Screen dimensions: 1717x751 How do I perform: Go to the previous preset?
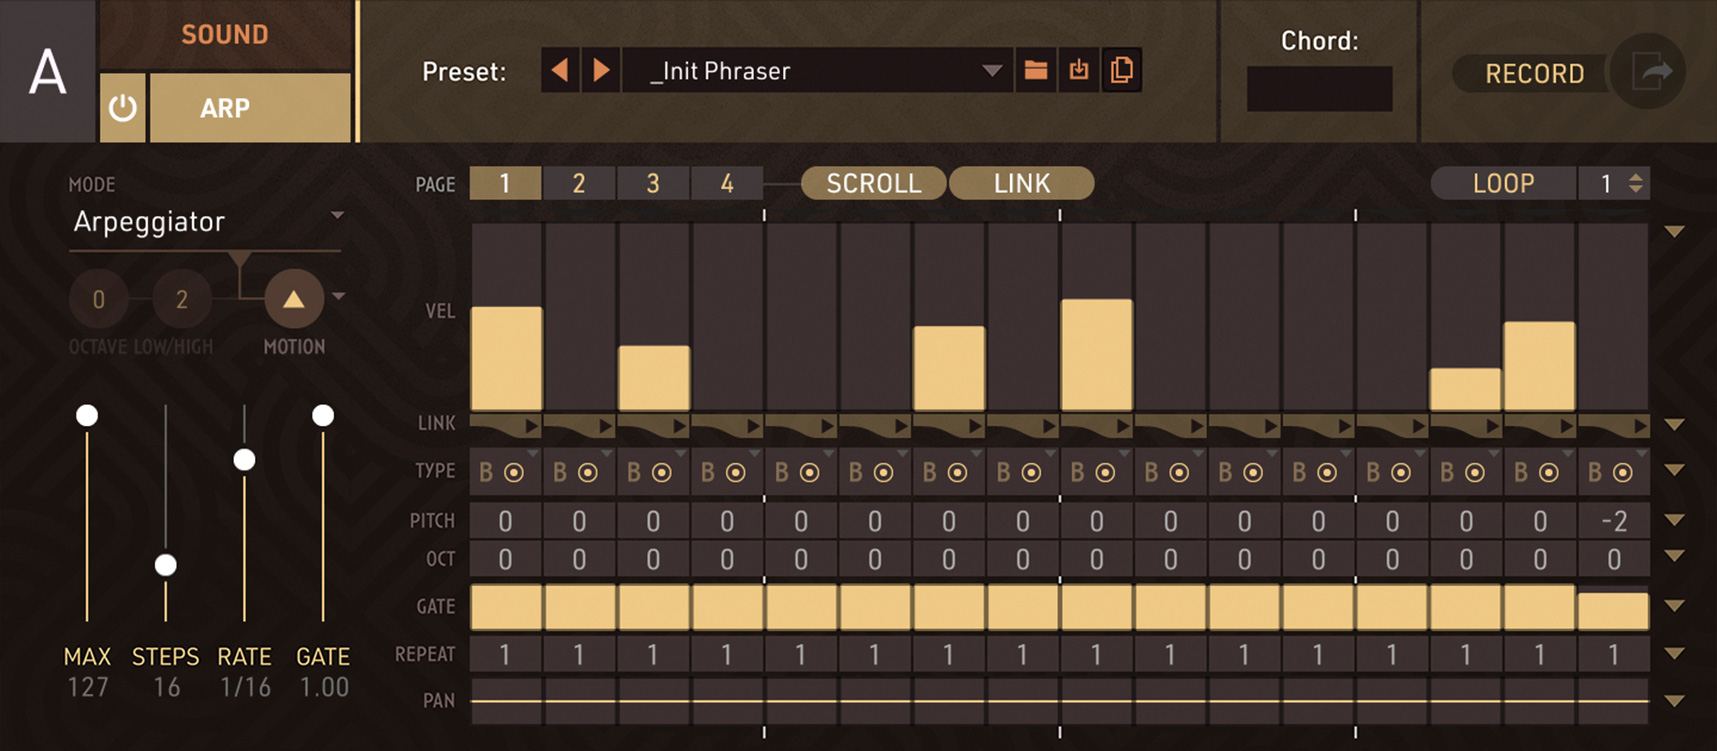click(560, 70)
